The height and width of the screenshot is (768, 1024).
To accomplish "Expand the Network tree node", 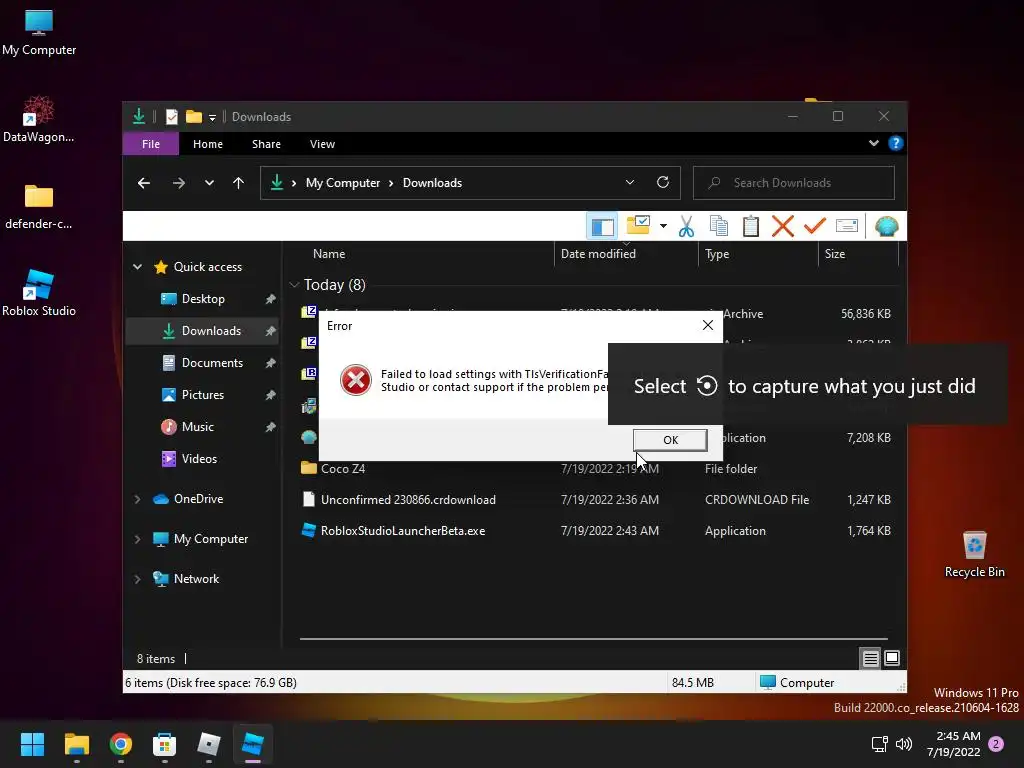I will tap(137, 579).
